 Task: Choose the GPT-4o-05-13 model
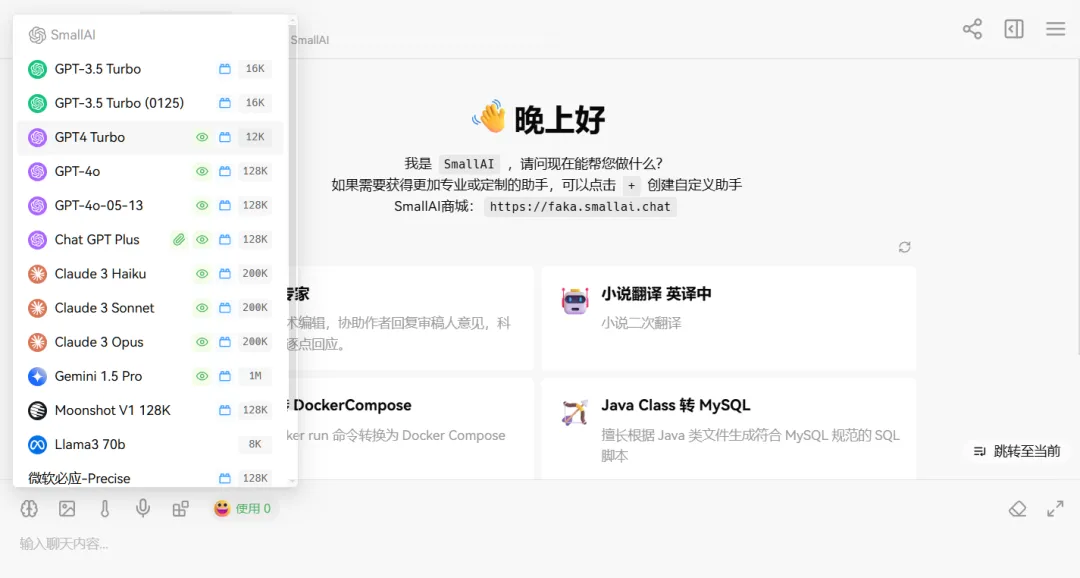coord(150,205)
